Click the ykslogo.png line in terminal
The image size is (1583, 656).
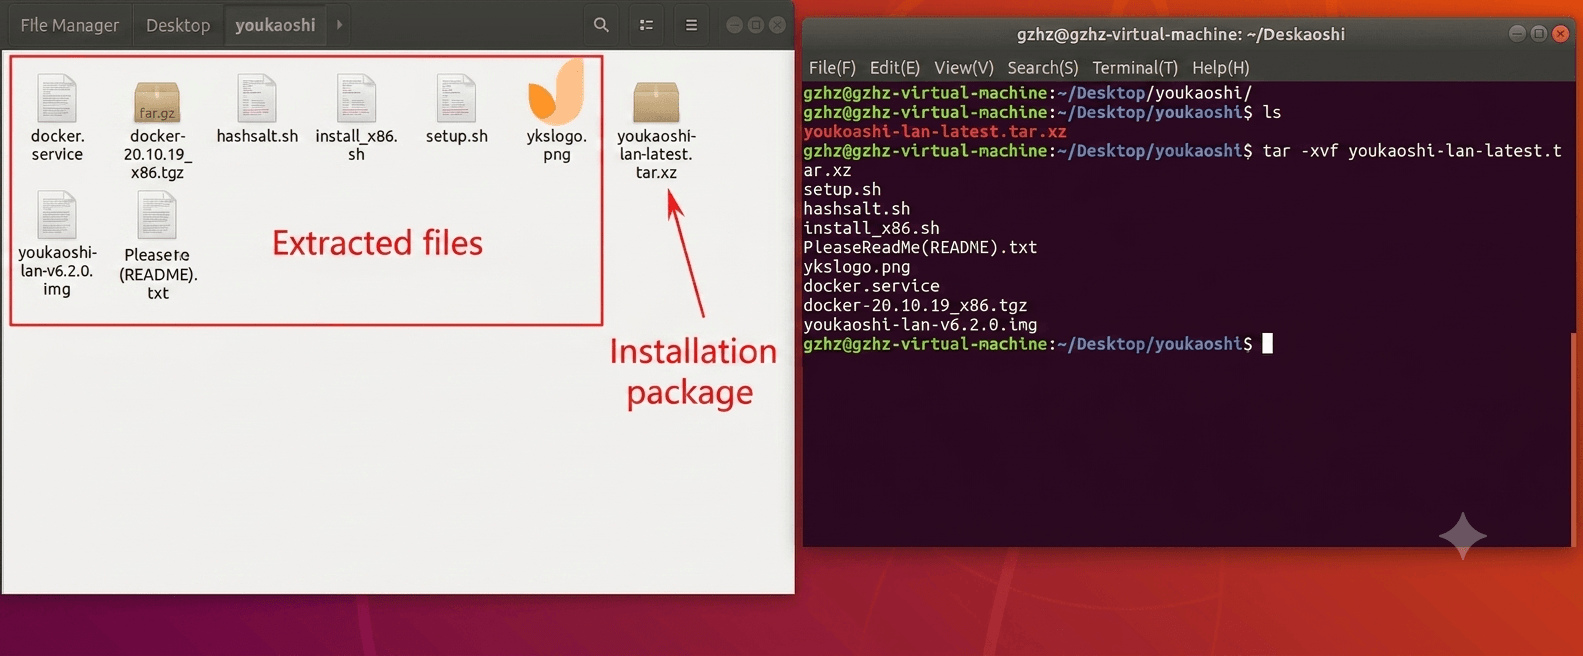click(x=857, y=267)
